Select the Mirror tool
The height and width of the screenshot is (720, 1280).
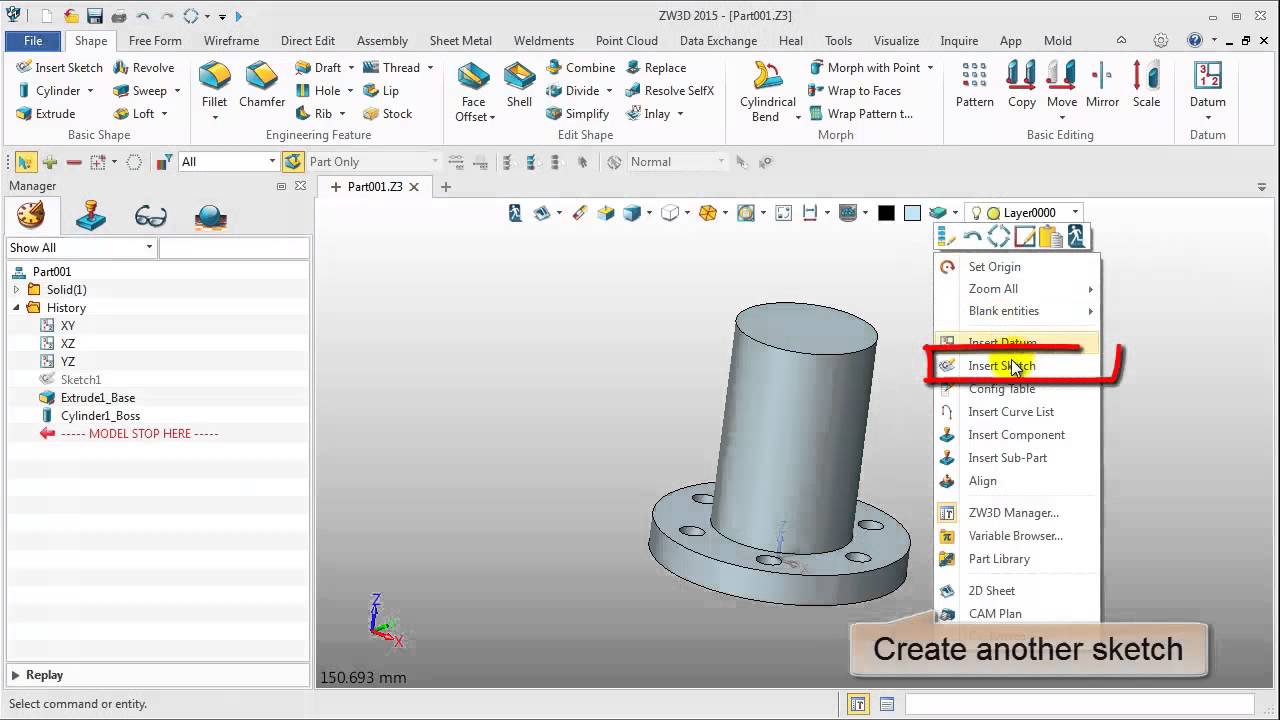[x=1102, y=86]
